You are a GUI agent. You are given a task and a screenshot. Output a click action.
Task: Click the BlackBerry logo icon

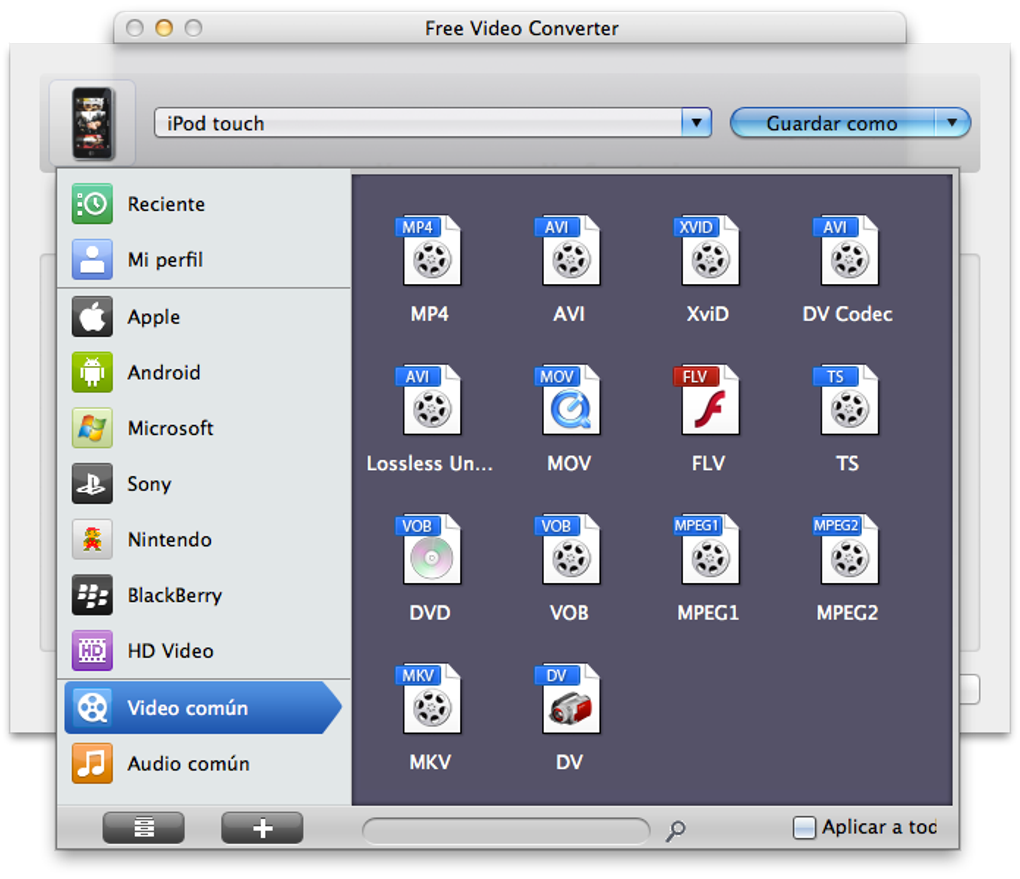pos(92,595)
